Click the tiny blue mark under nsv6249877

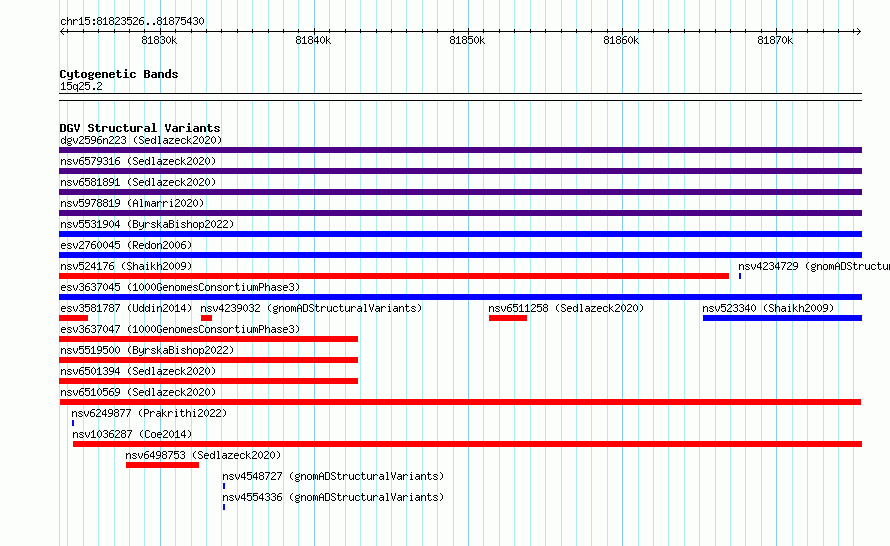coord(73,423)
